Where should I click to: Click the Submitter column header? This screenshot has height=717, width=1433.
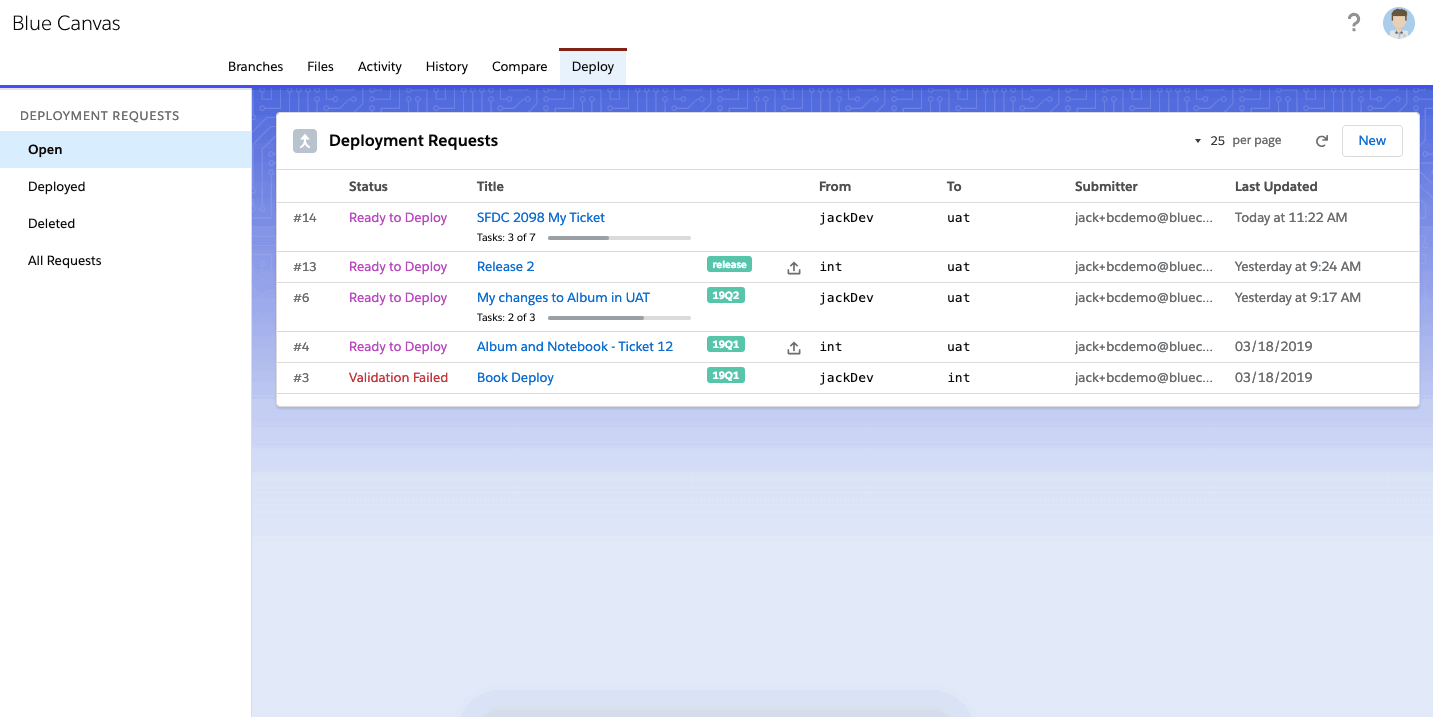[x=1106, y=187]
